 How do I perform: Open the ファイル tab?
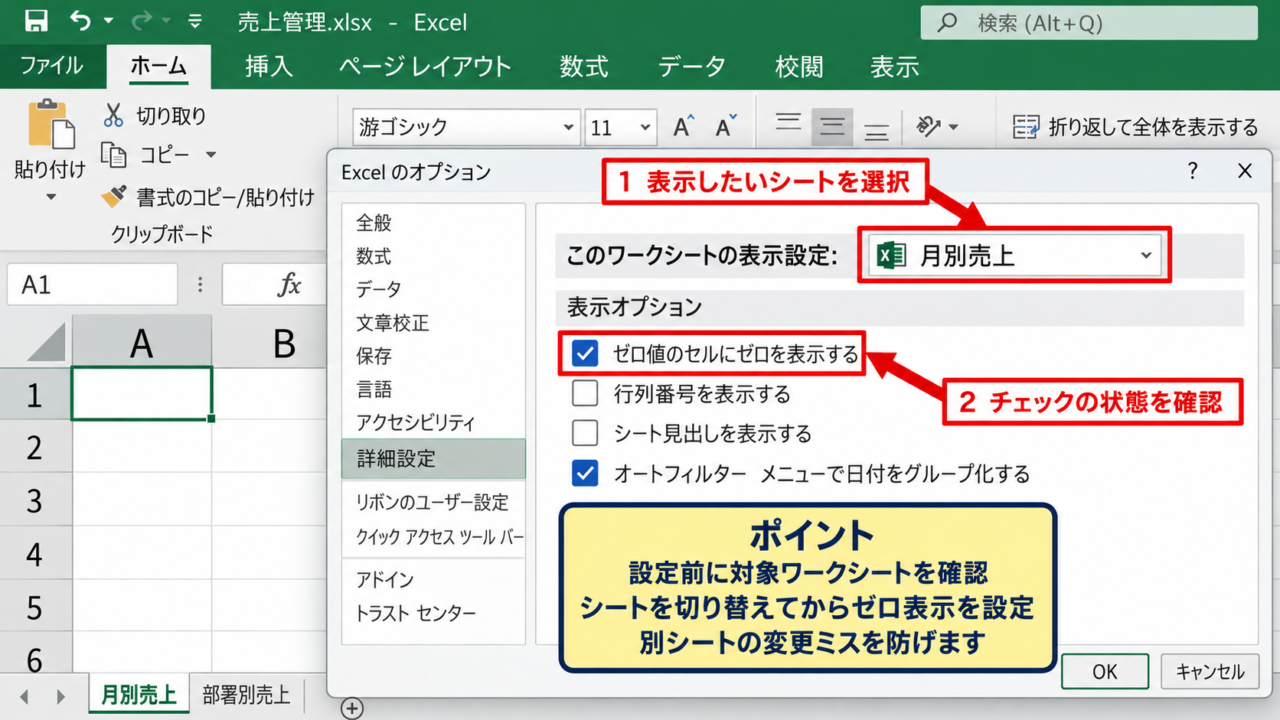point(52,67)
